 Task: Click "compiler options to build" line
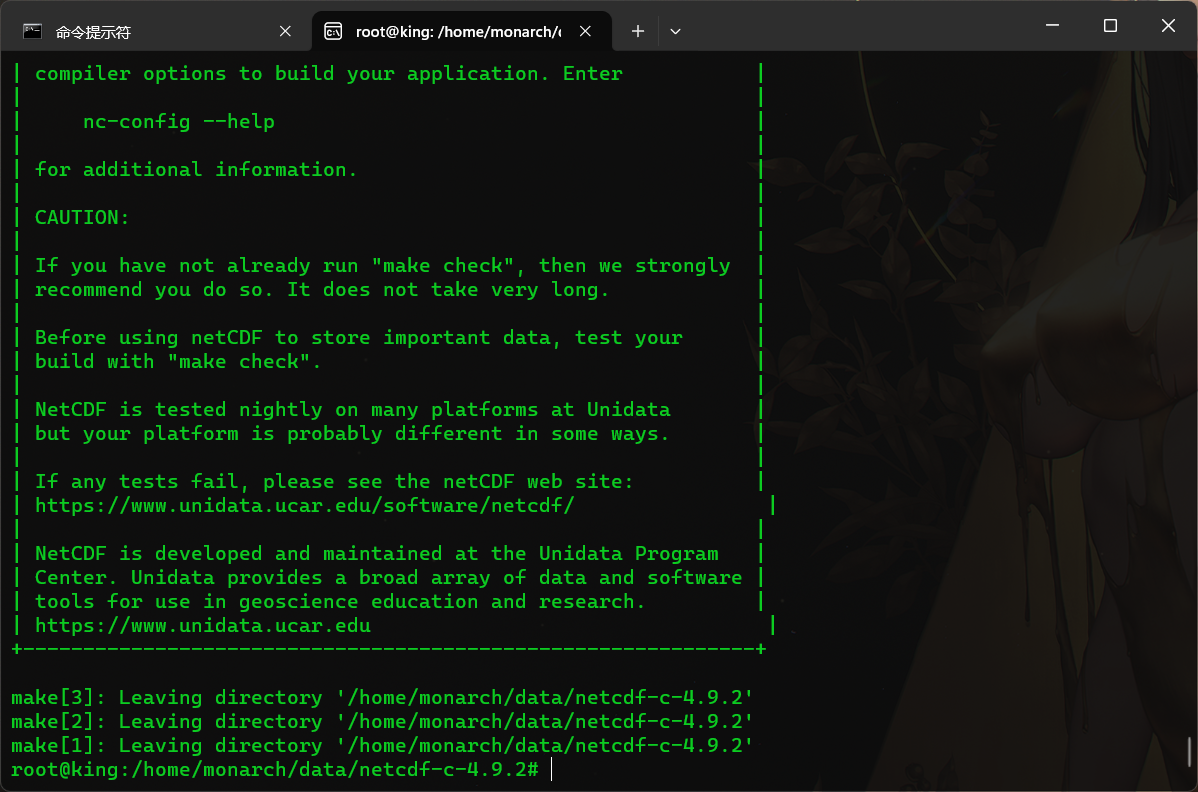point(329,73)
